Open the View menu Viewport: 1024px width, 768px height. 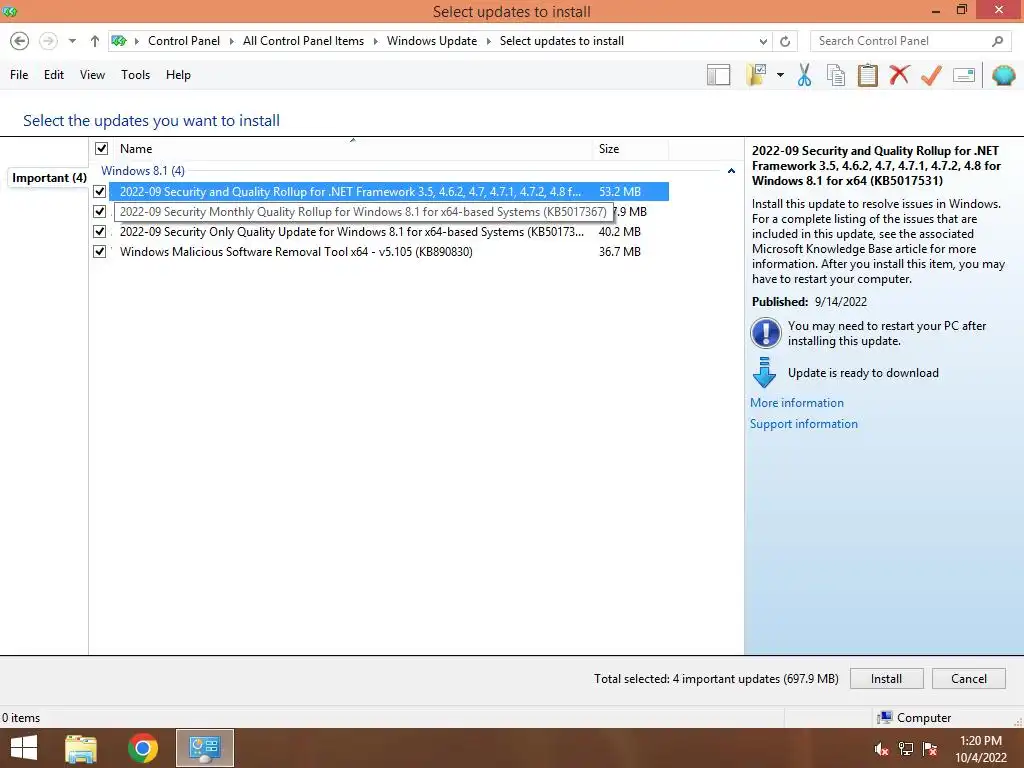92,75
